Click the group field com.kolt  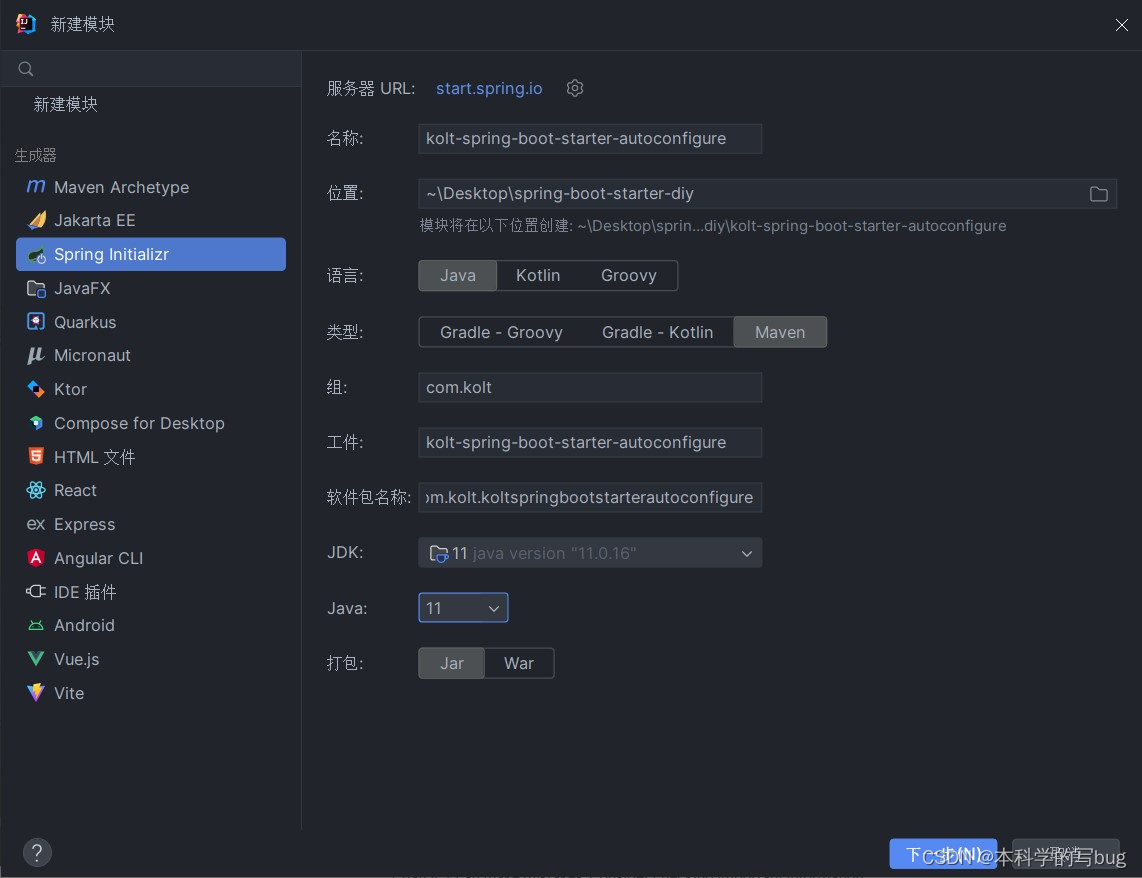[x=590, y=387]
